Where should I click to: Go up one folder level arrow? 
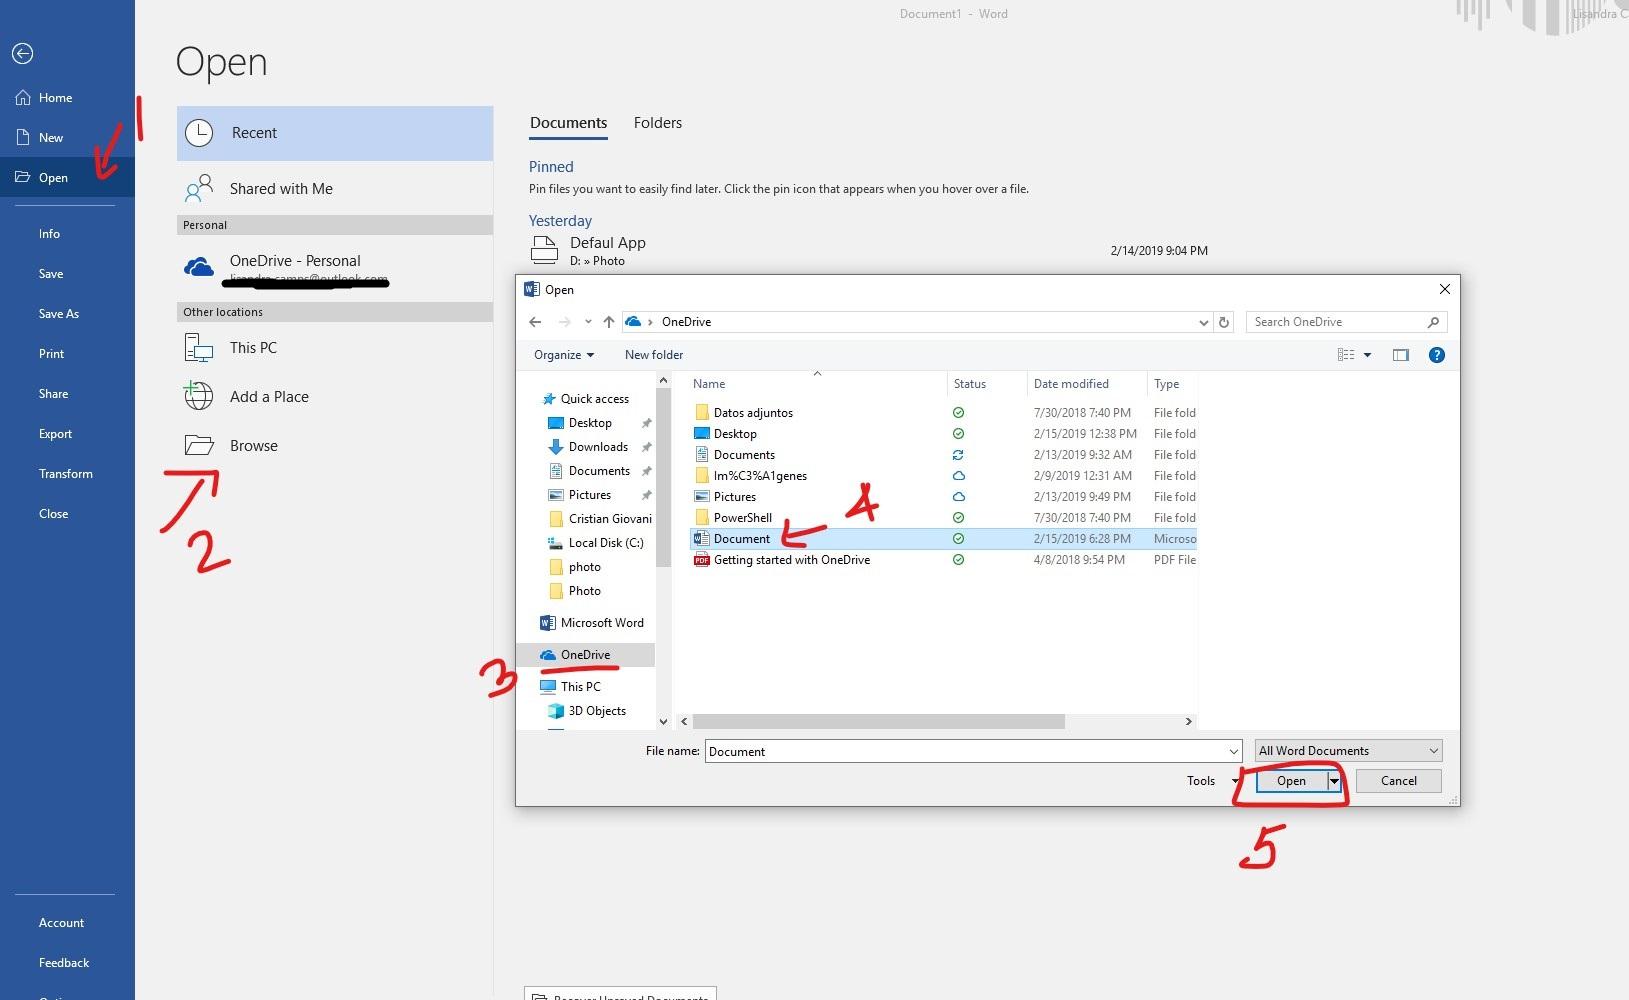[x=608, y=322]
